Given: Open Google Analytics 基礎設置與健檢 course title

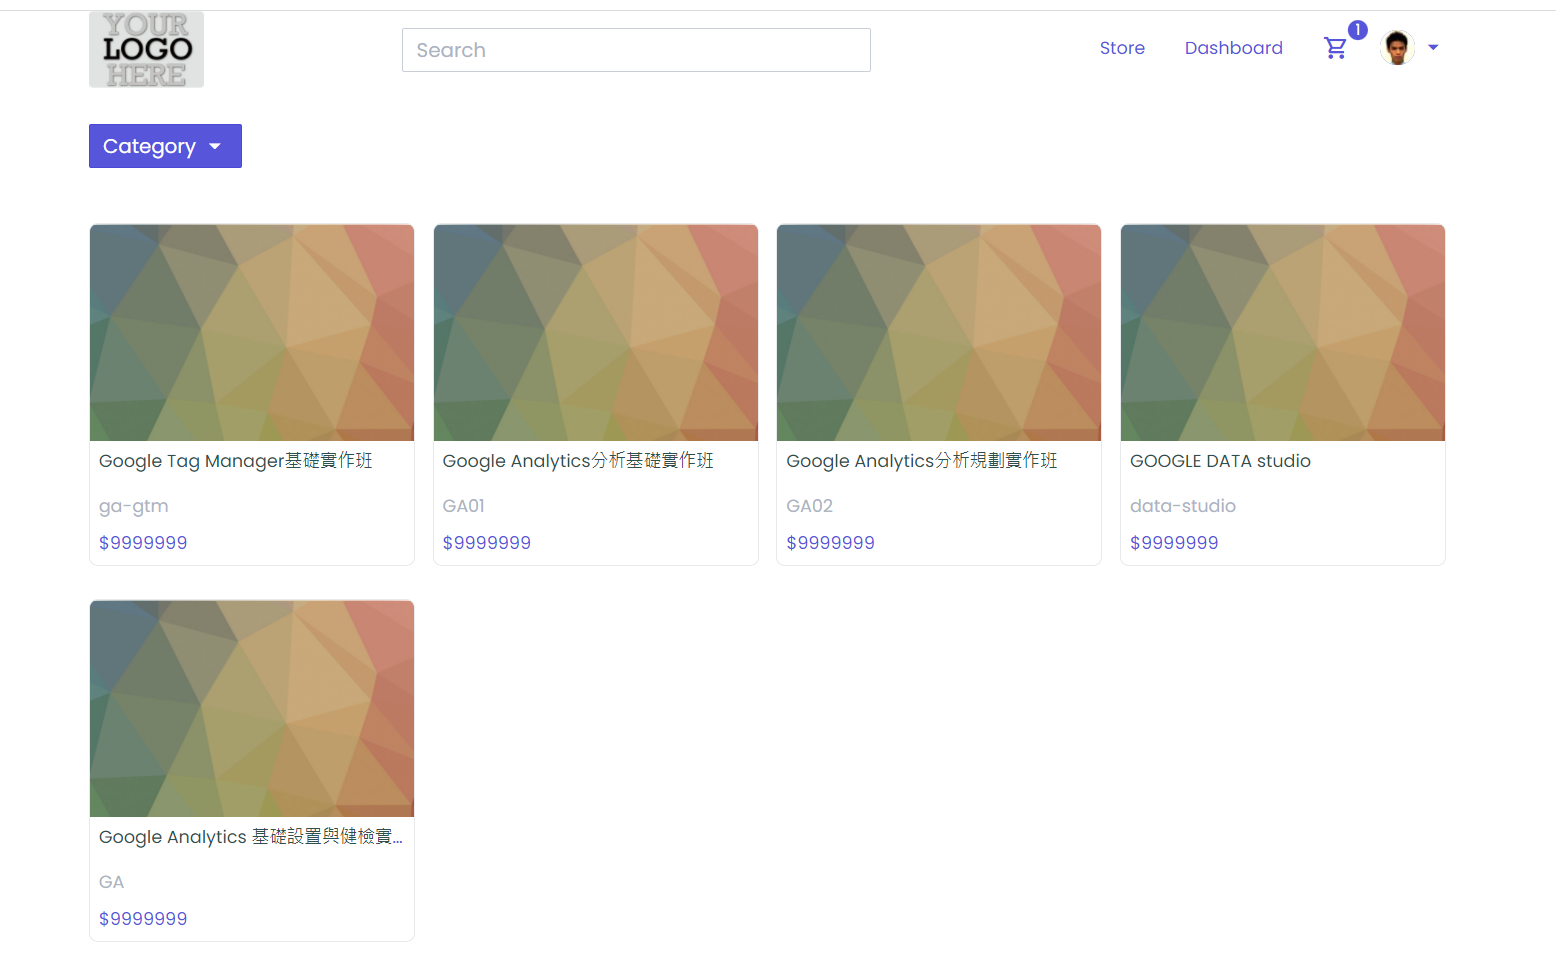Looking at the screenshot, I should [x=250, y=837].
